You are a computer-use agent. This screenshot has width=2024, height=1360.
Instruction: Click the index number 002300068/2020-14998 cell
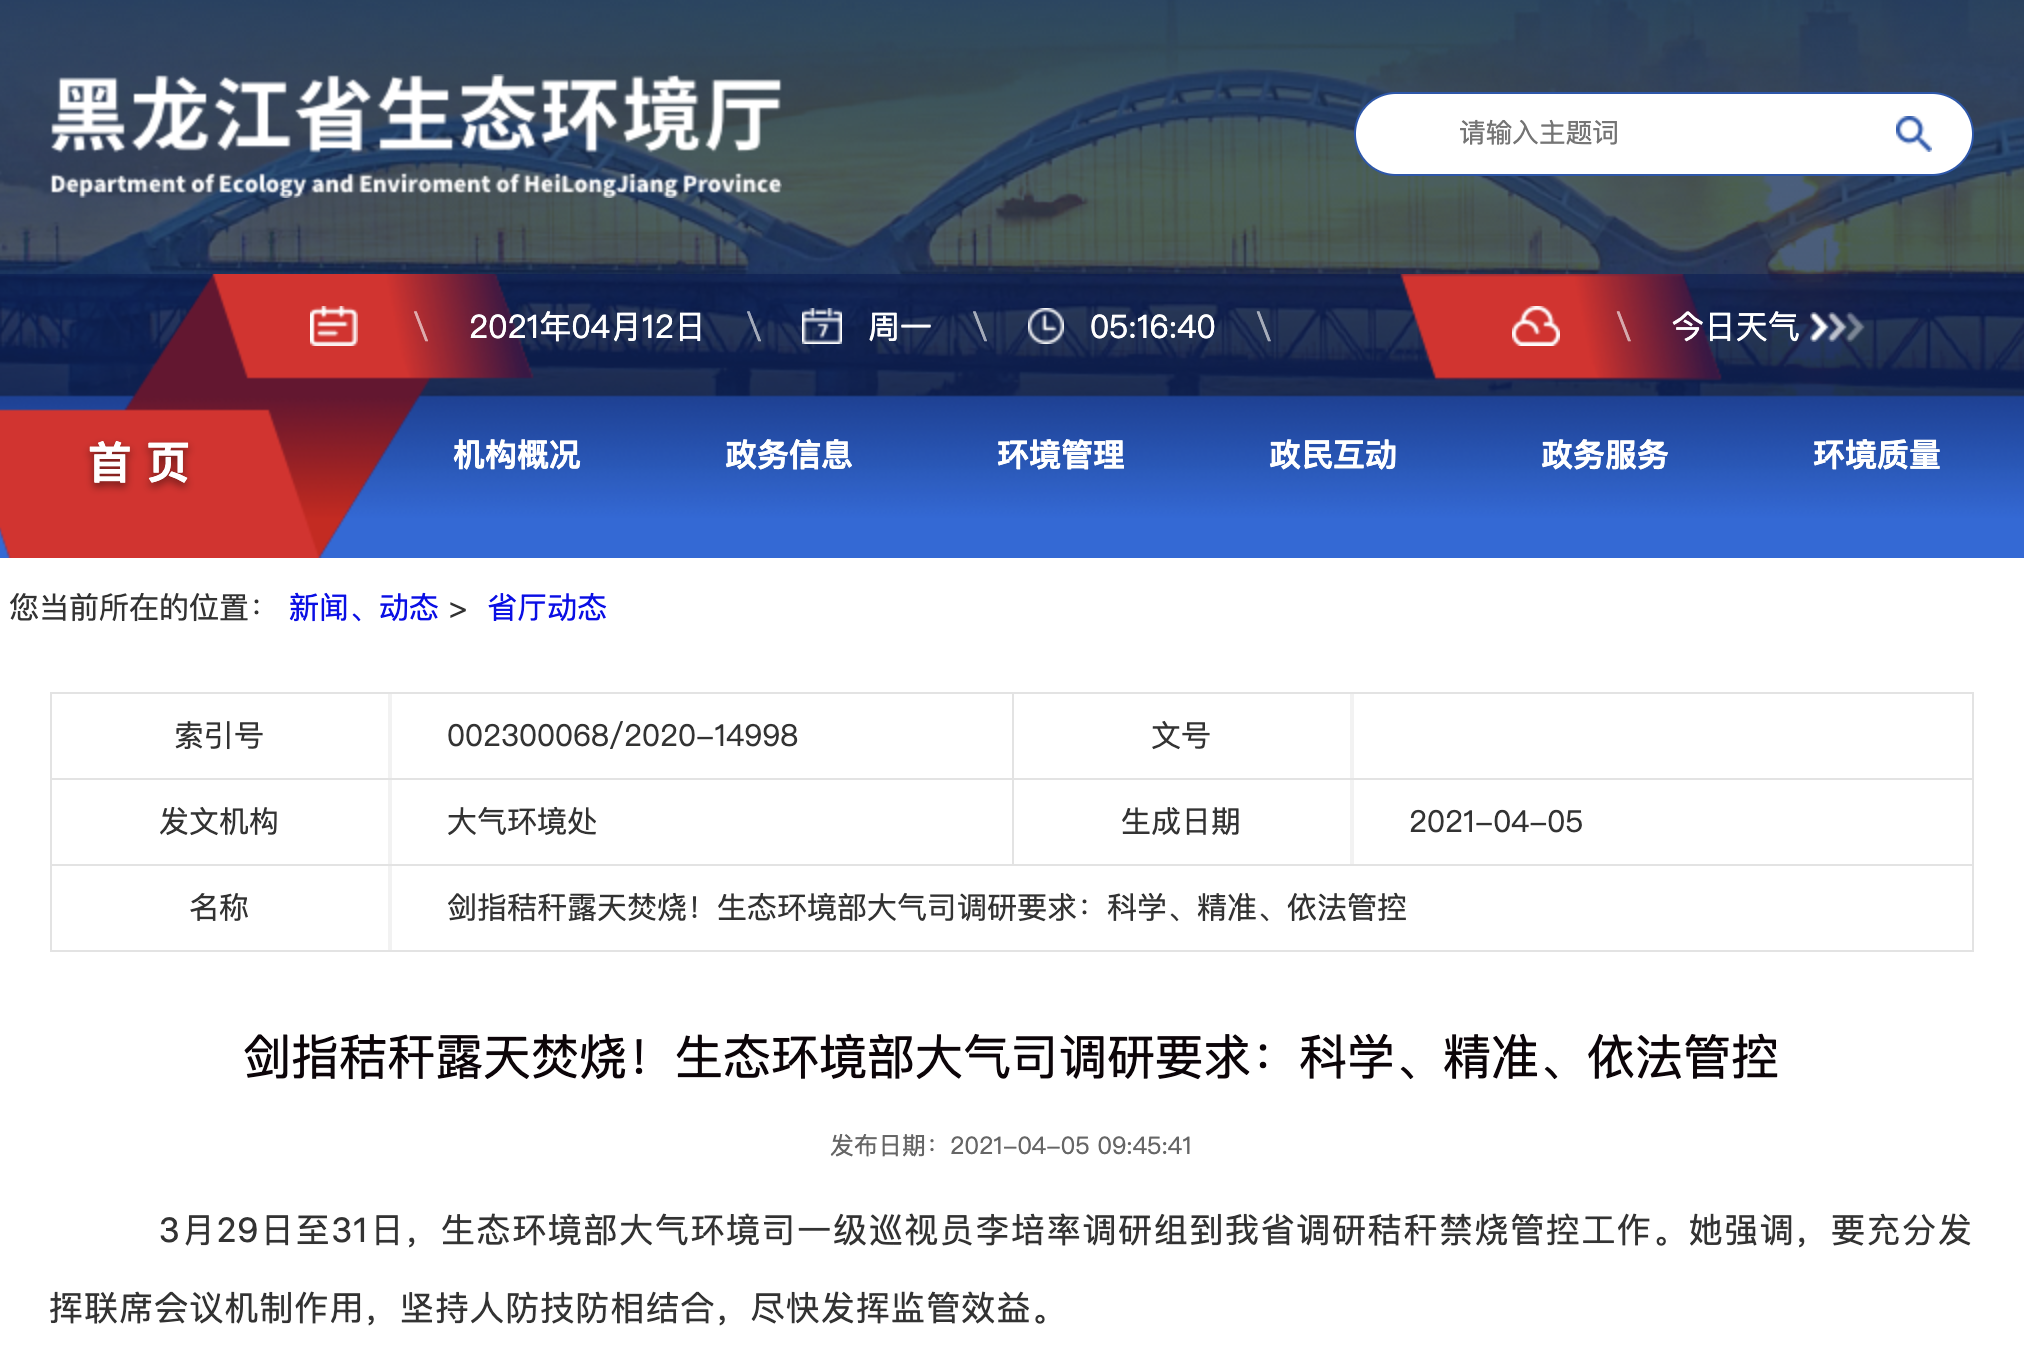coord(622,736)
